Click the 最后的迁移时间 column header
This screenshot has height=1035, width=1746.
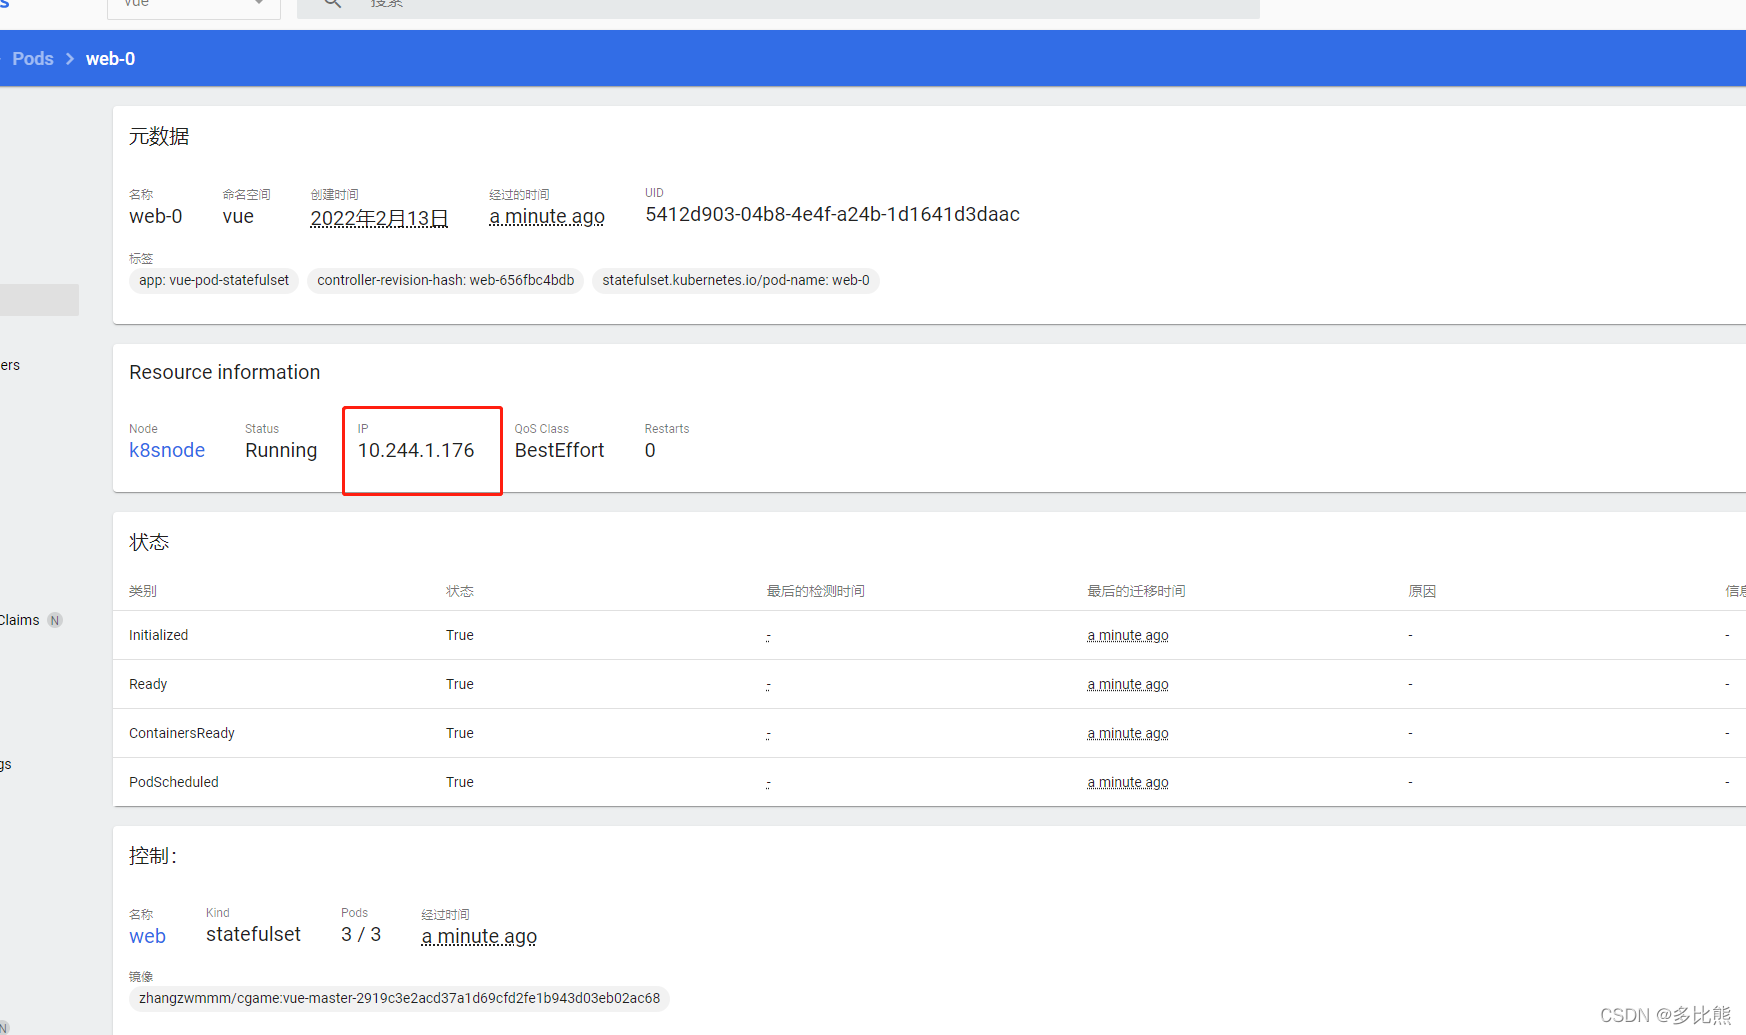(1136, 591)
